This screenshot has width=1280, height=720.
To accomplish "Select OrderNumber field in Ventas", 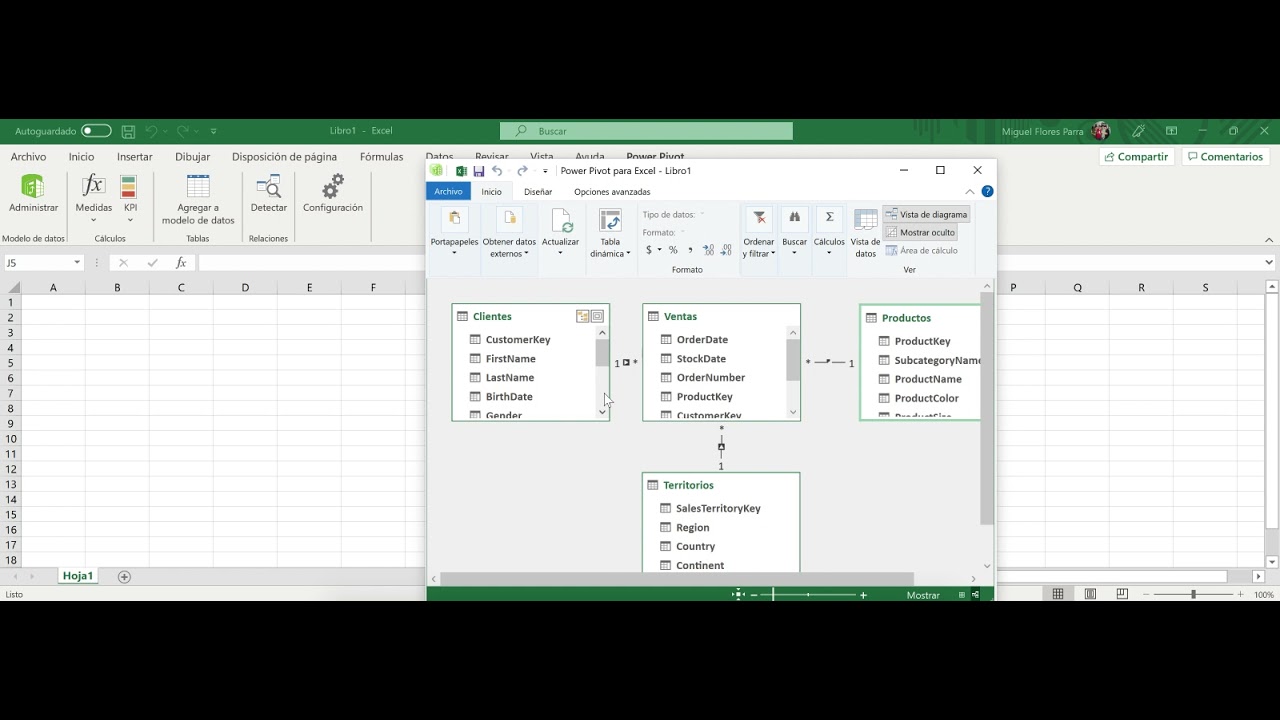I will 711,378.
